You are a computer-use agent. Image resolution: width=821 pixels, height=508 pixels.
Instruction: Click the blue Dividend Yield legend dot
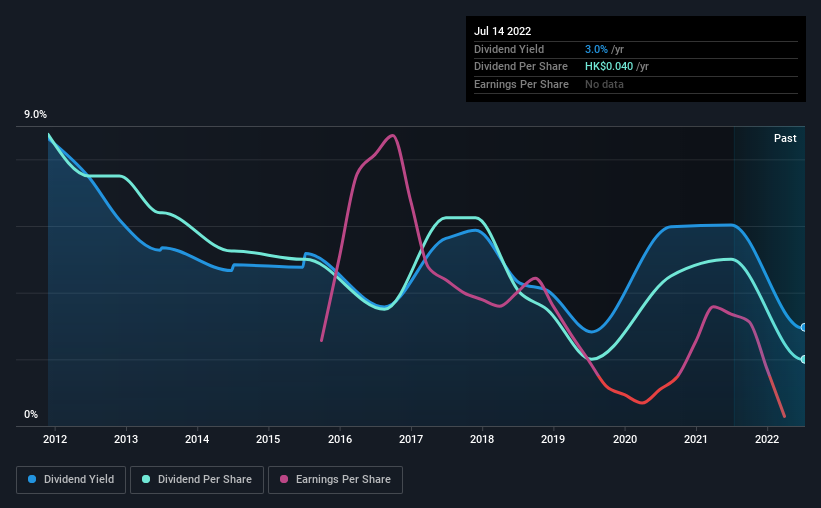point(32,479)
